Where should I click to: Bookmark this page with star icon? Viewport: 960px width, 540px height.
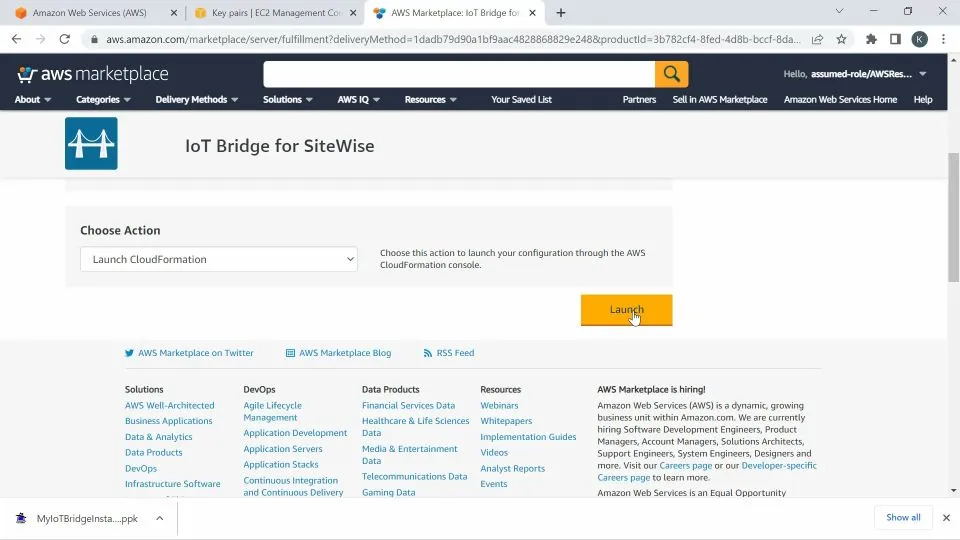coord(841,39)
